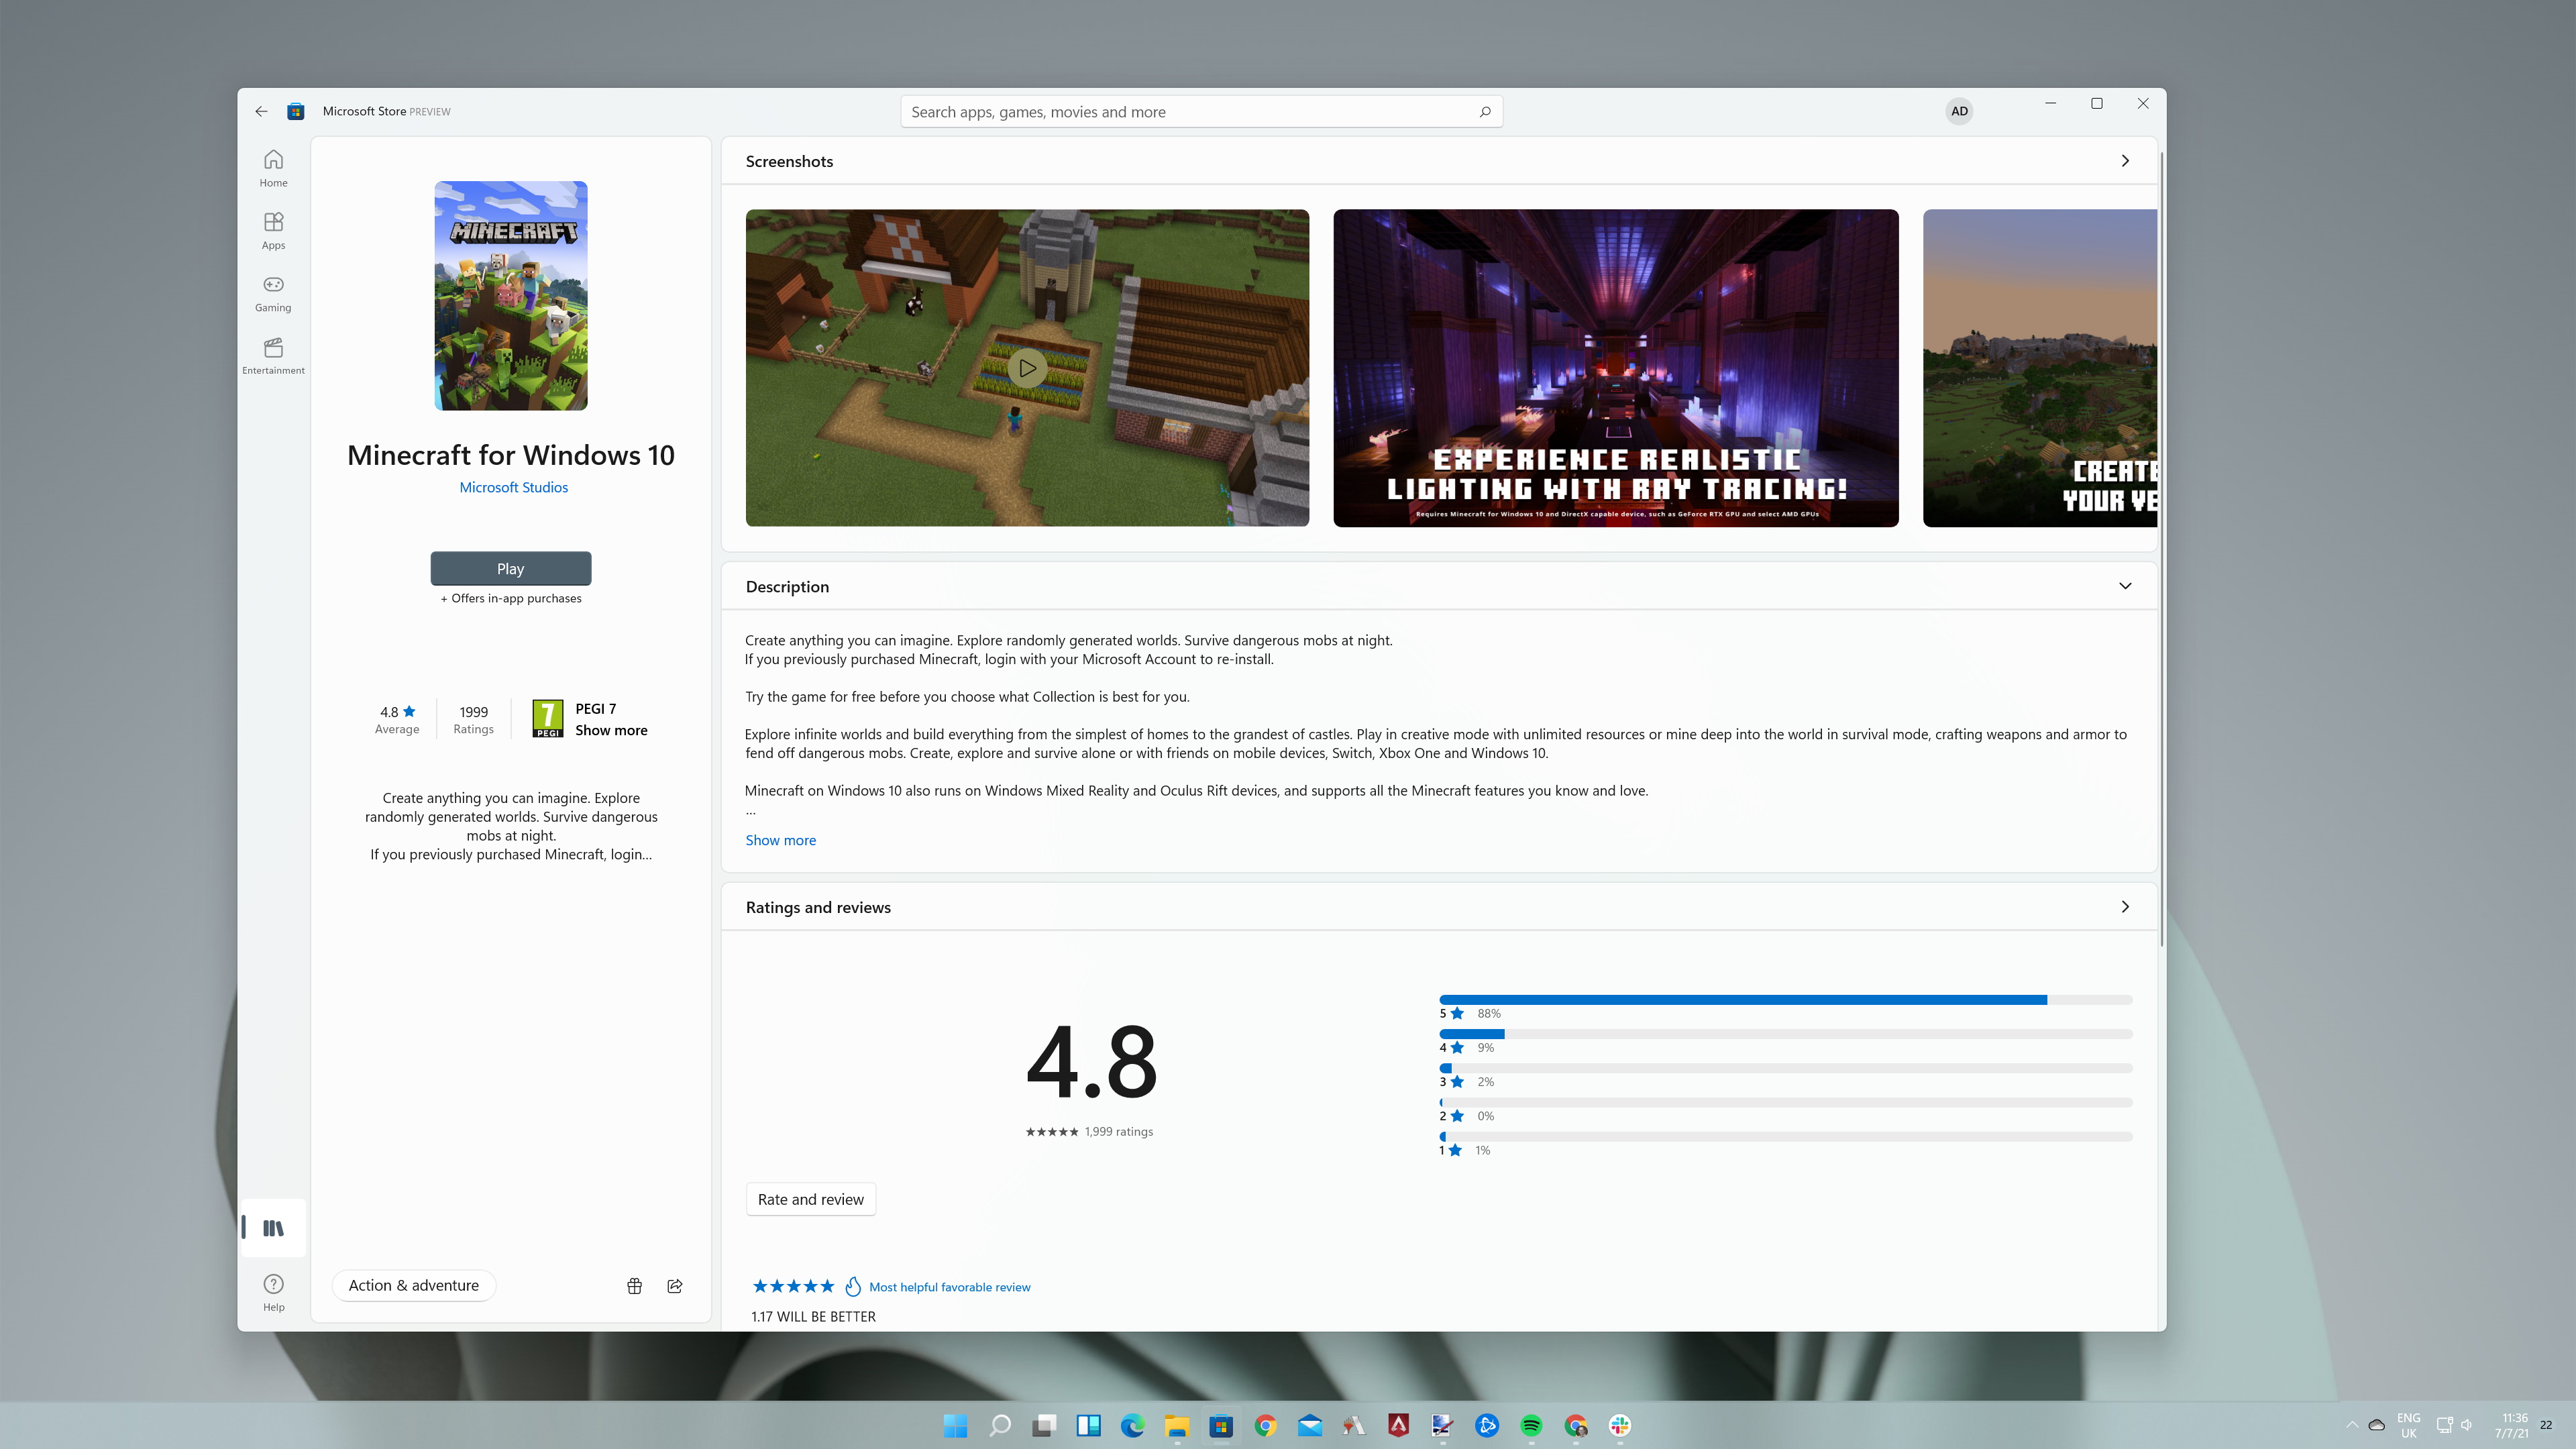The width and height of the screenshot is (2576, 1449).
Task: Click the back navigation arrow icon
Action: coord(262,111)
